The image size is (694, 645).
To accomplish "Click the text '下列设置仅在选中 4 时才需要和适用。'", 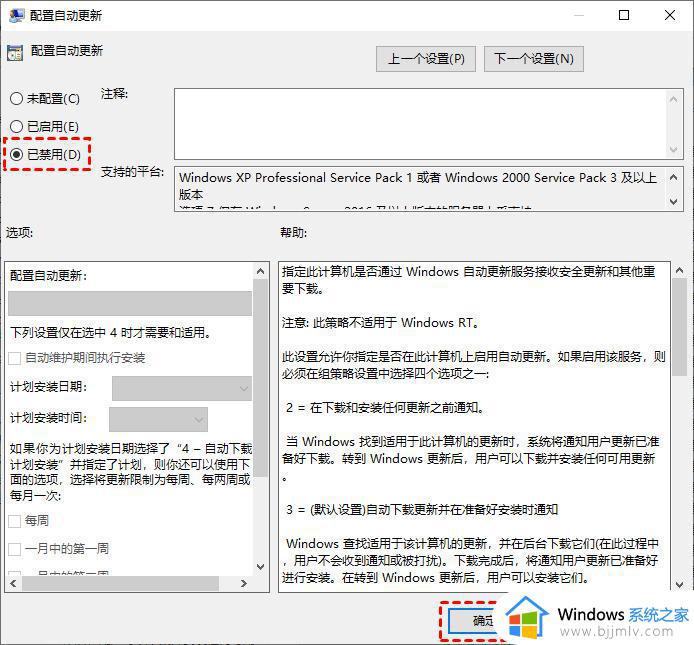I will [x=110, y=332].
